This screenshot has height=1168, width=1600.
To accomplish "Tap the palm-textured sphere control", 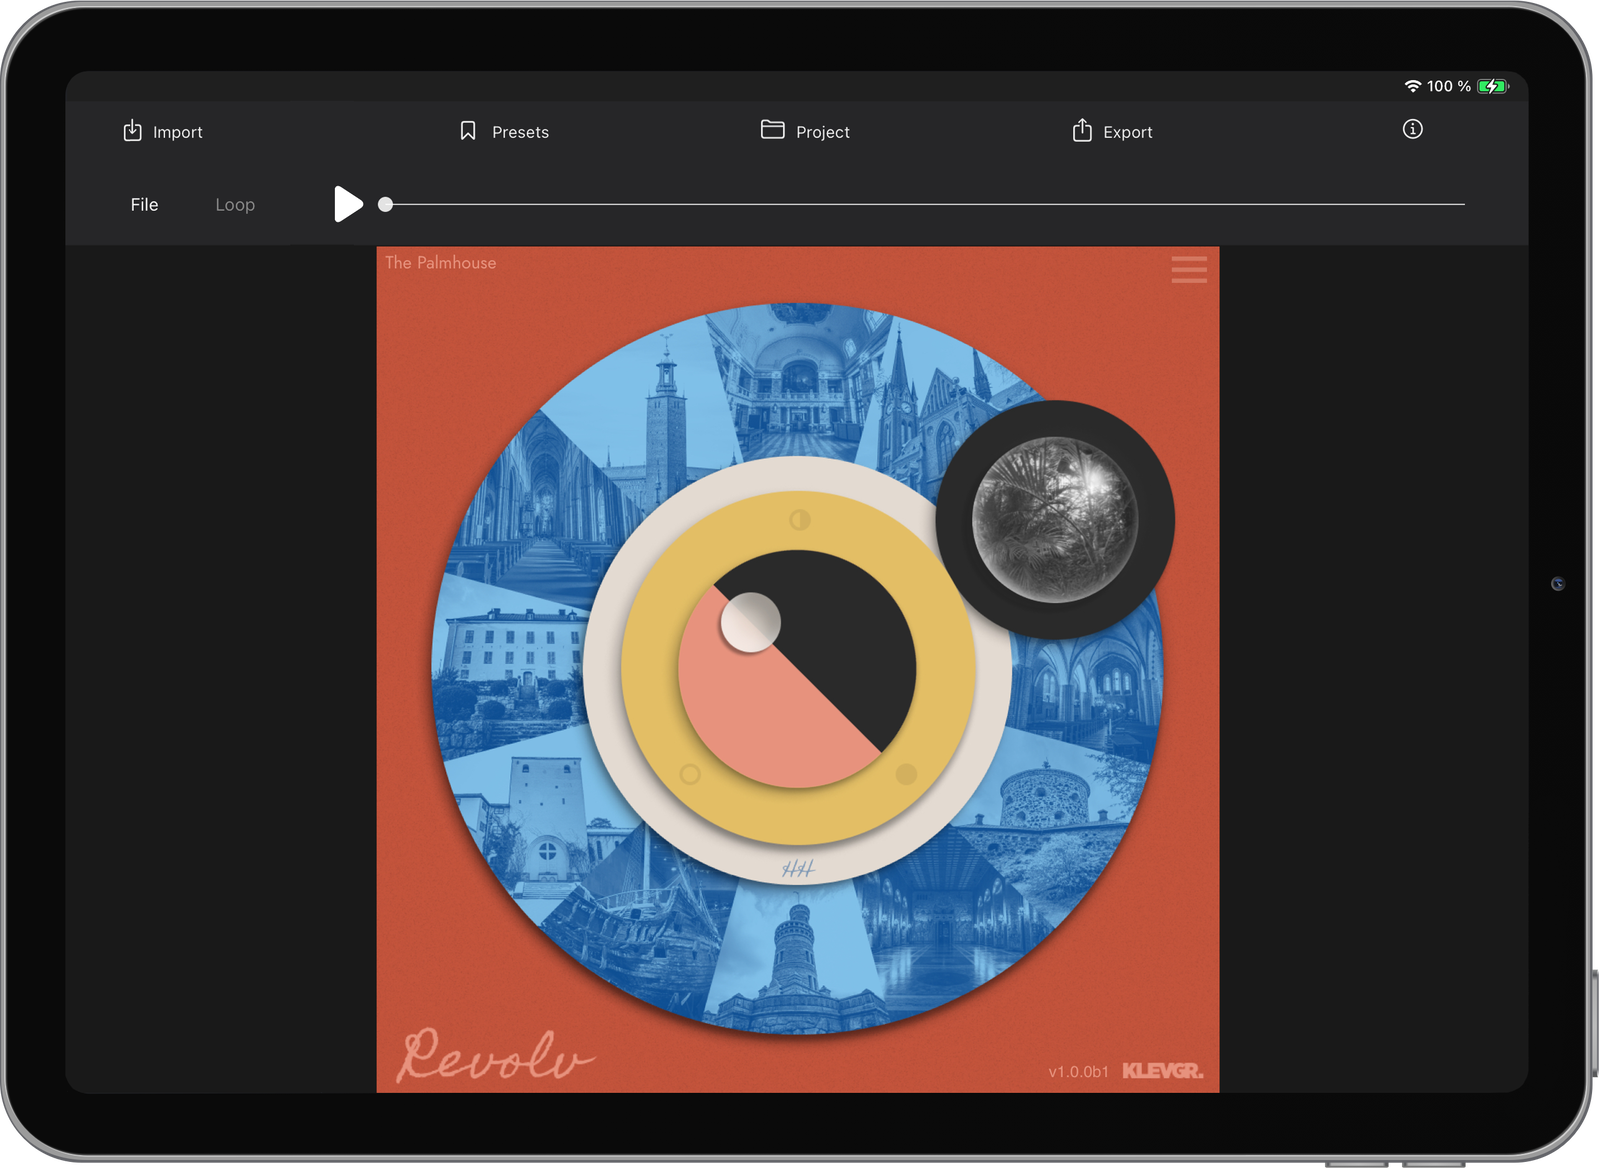I will point(1055,518).
